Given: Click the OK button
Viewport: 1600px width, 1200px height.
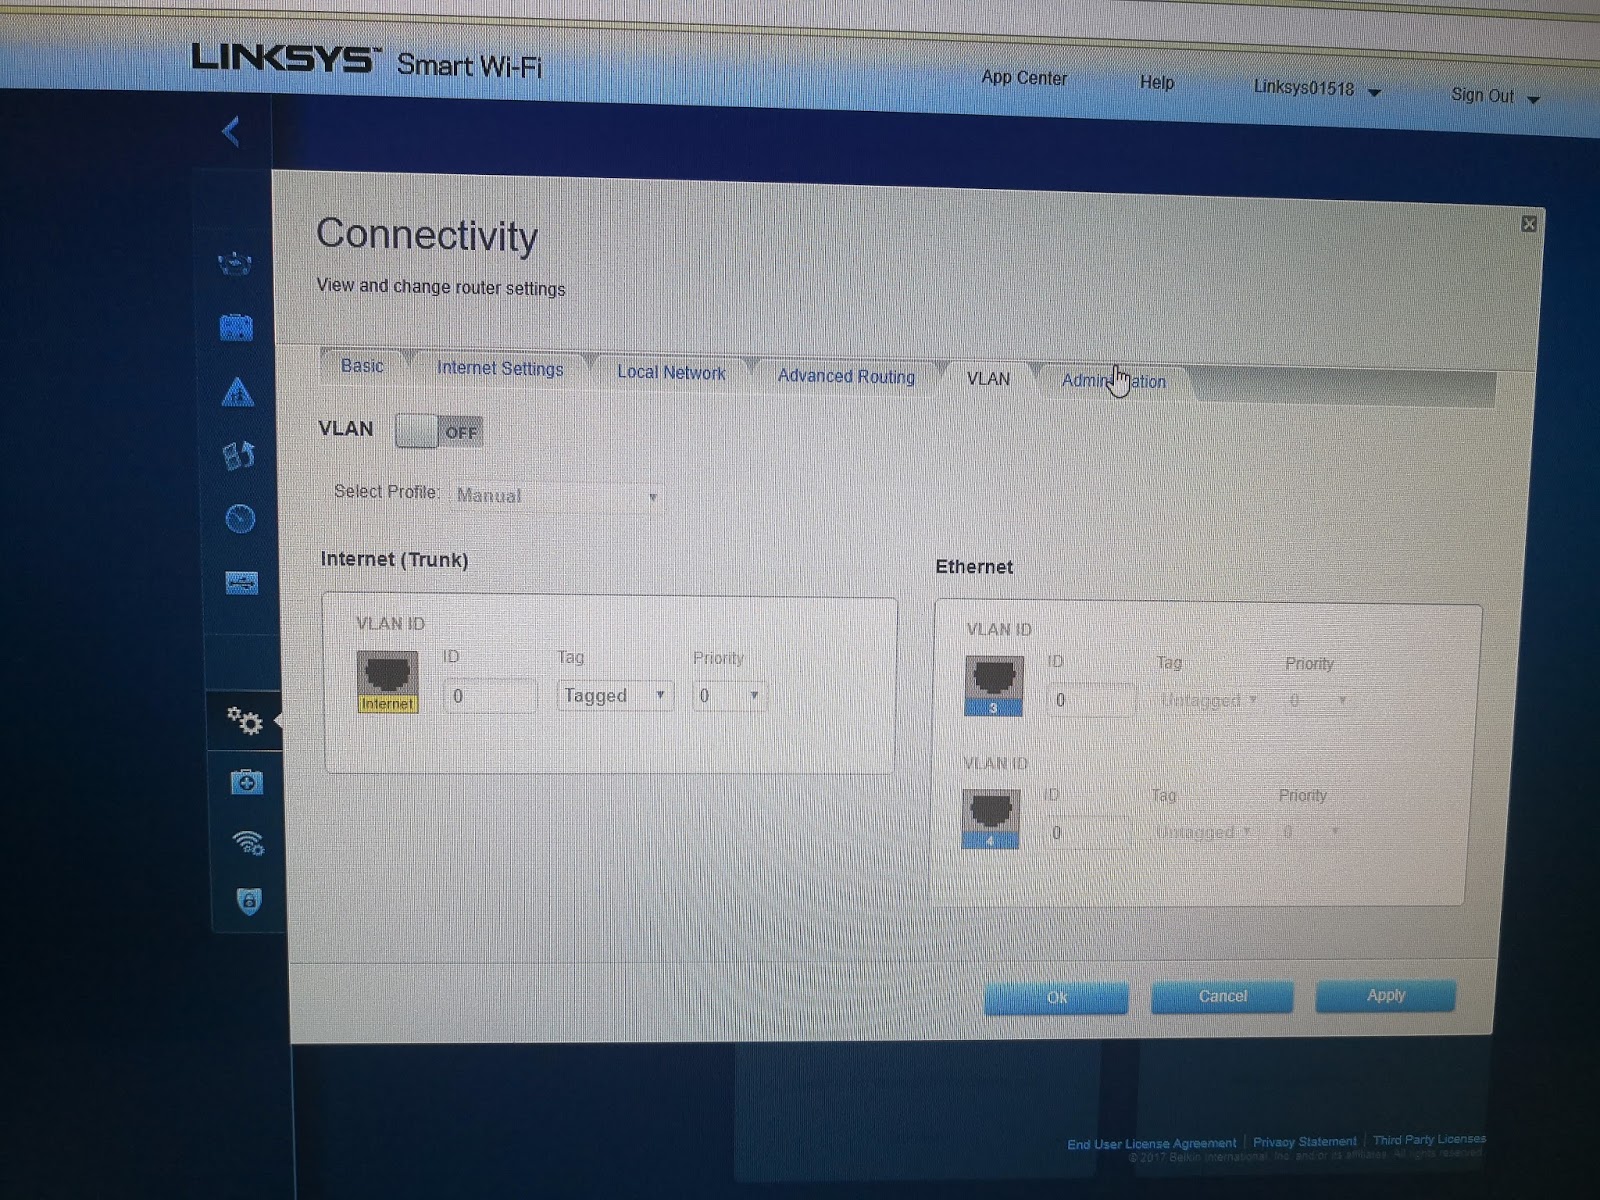Looking at the screenshot, I should click(1056, 997).
